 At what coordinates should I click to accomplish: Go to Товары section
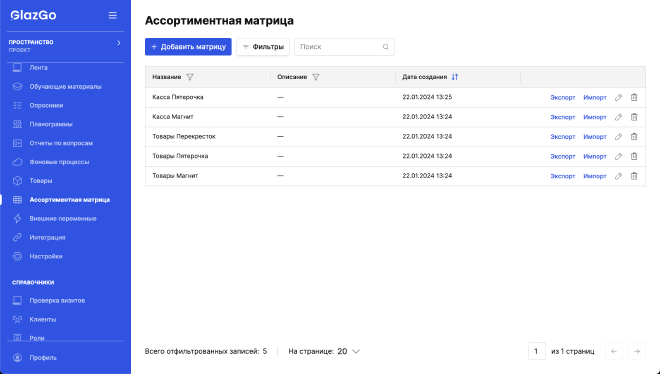[x=41, y=180]
